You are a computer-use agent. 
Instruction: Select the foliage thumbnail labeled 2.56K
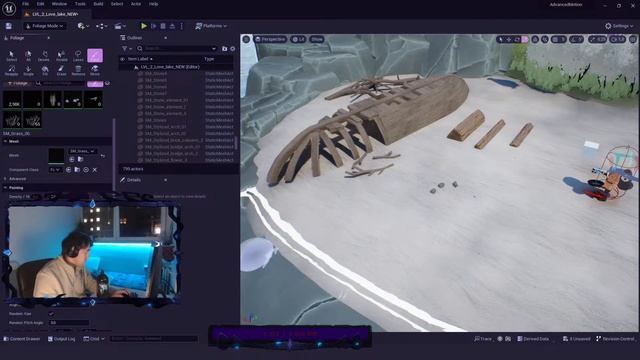(12, 99)
